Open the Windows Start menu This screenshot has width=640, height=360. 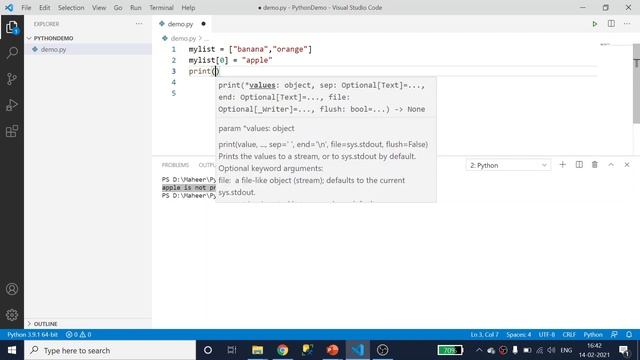click(x=12, y=350)
